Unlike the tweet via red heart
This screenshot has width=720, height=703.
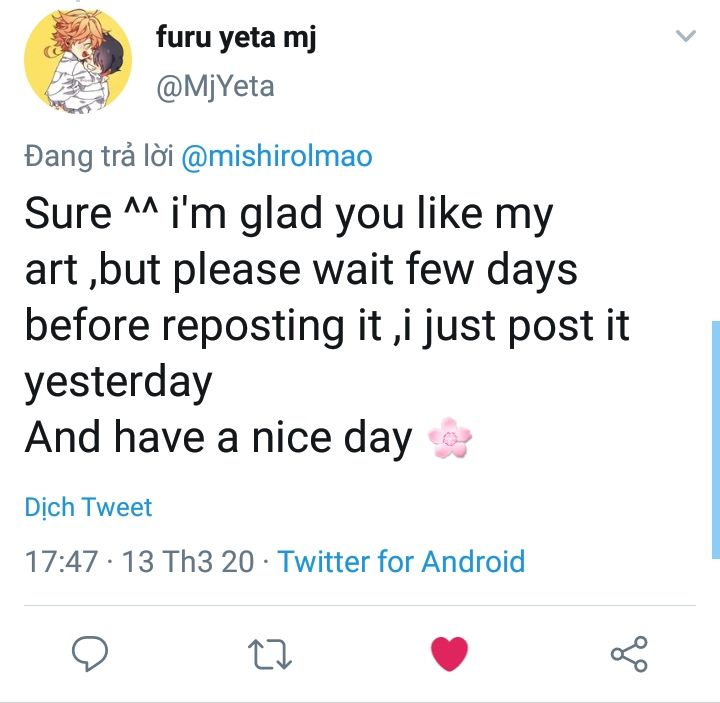click(449, 654)
